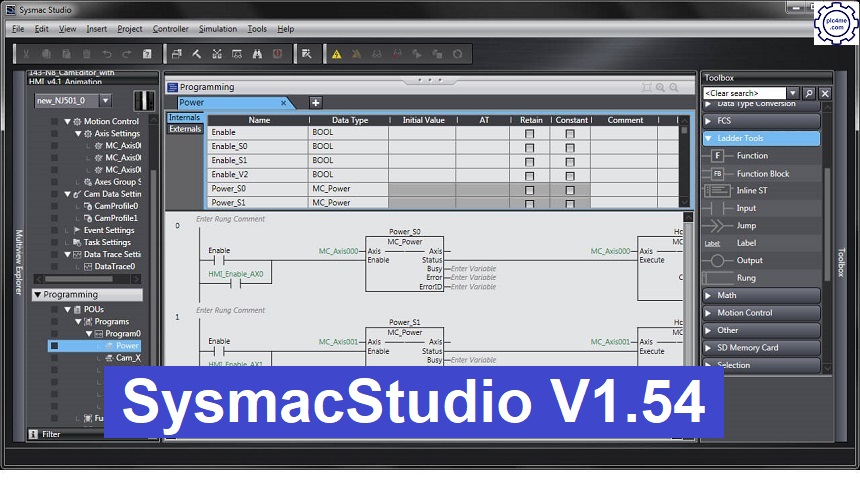The height and width of the screenshot is (480, 860).
Task: Switch to the Externals variables tab
Action: pos(185,129)
